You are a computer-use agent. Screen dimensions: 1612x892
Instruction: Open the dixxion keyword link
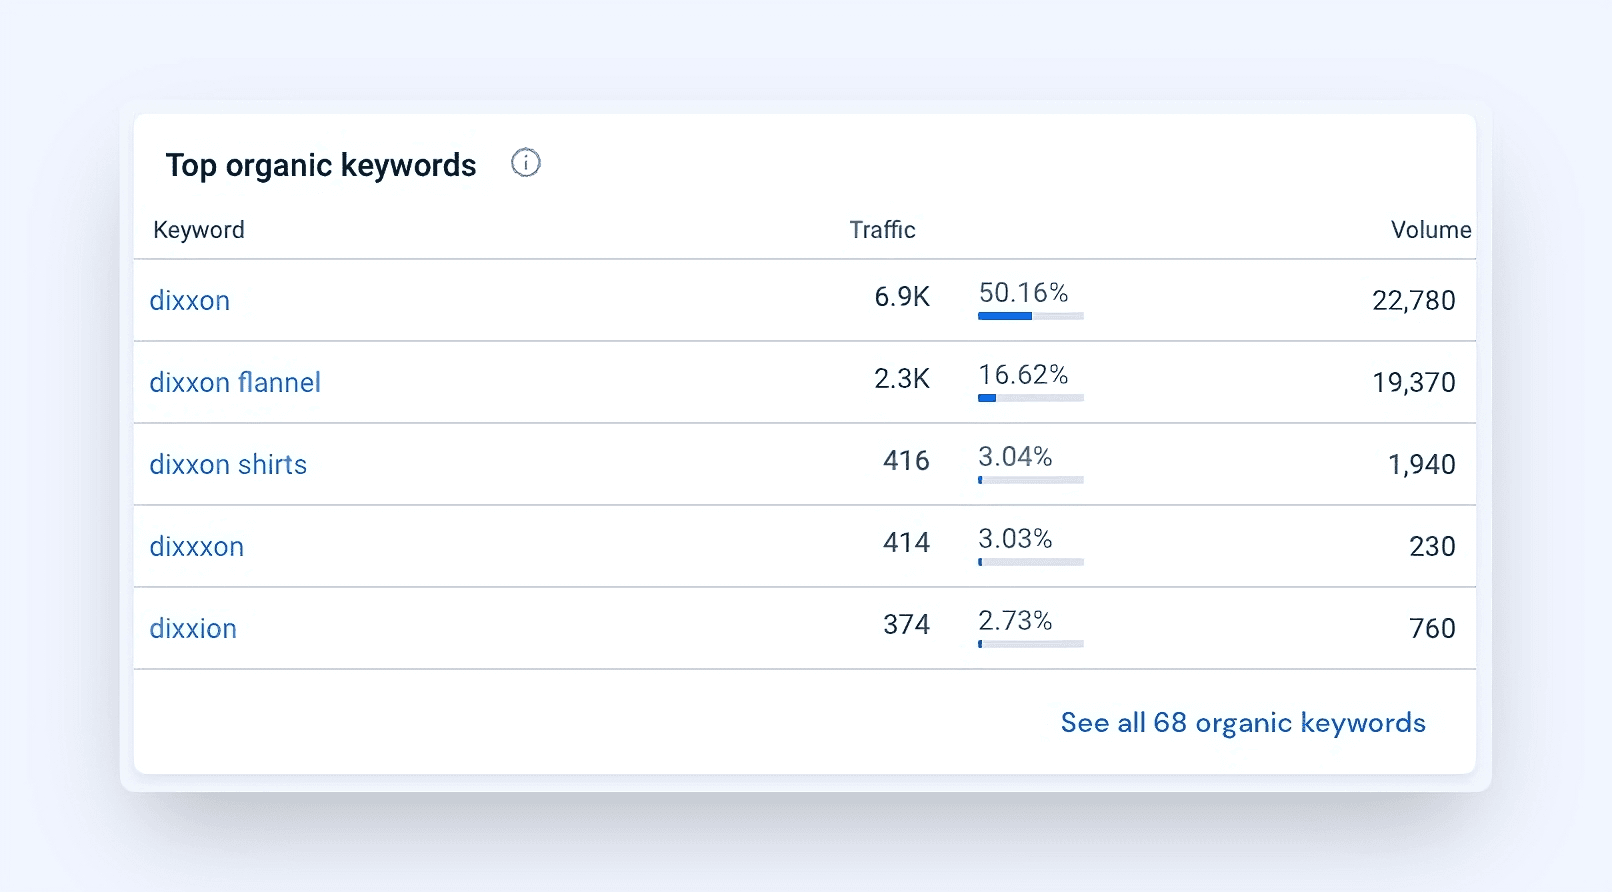tap(193, 628)
